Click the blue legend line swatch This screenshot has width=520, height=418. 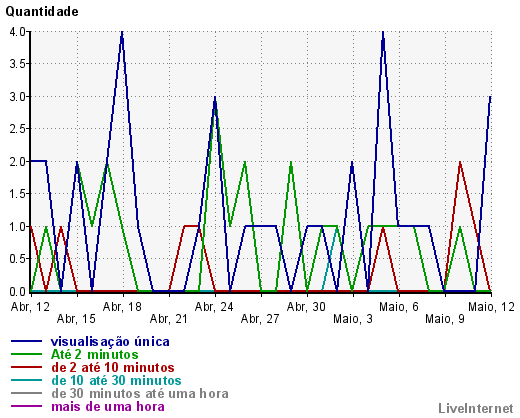click(26, 341)
